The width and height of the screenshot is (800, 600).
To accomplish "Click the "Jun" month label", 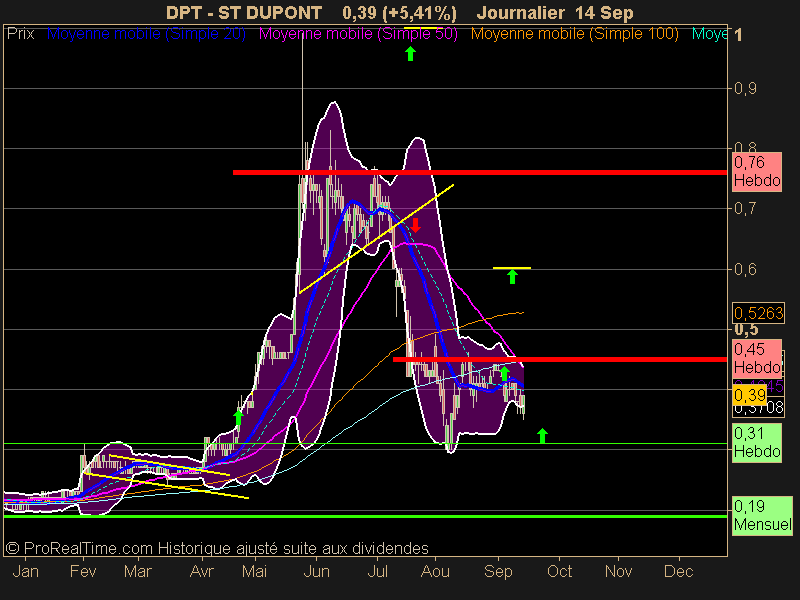I will (x=316, y=571).
